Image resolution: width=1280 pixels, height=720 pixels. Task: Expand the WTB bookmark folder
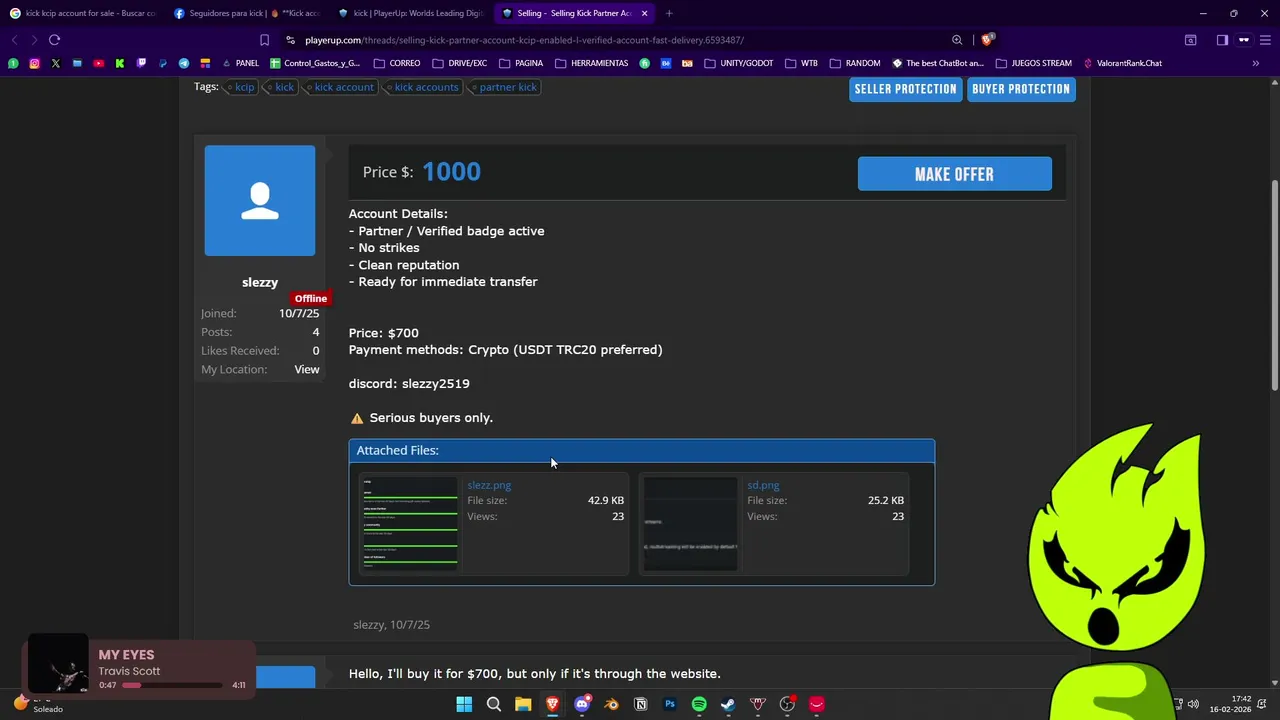[x=801, y=63]
